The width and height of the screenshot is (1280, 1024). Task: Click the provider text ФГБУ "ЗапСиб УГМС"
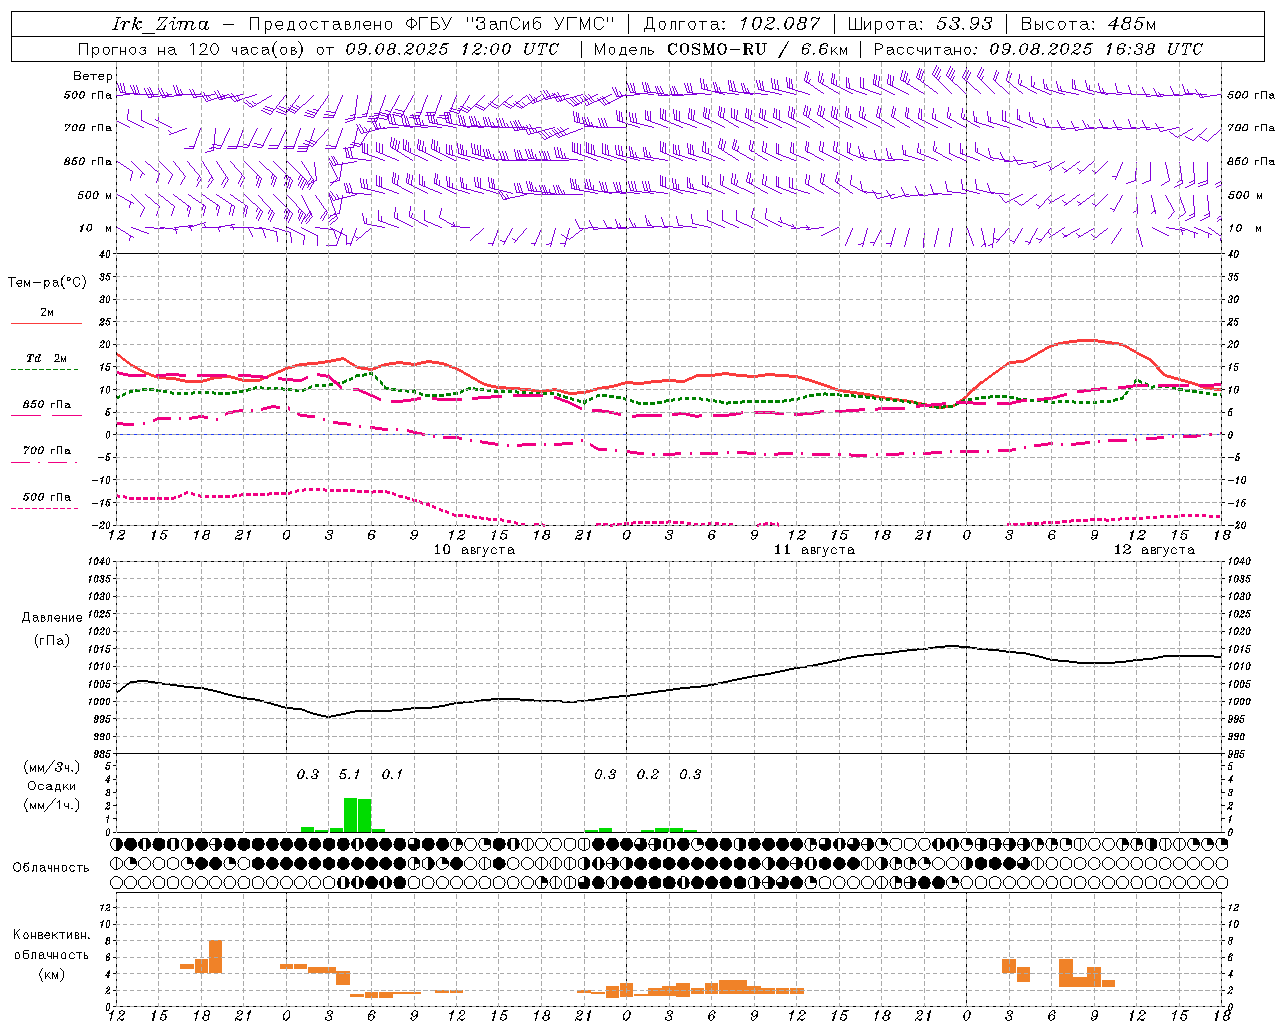click(509, 24)
